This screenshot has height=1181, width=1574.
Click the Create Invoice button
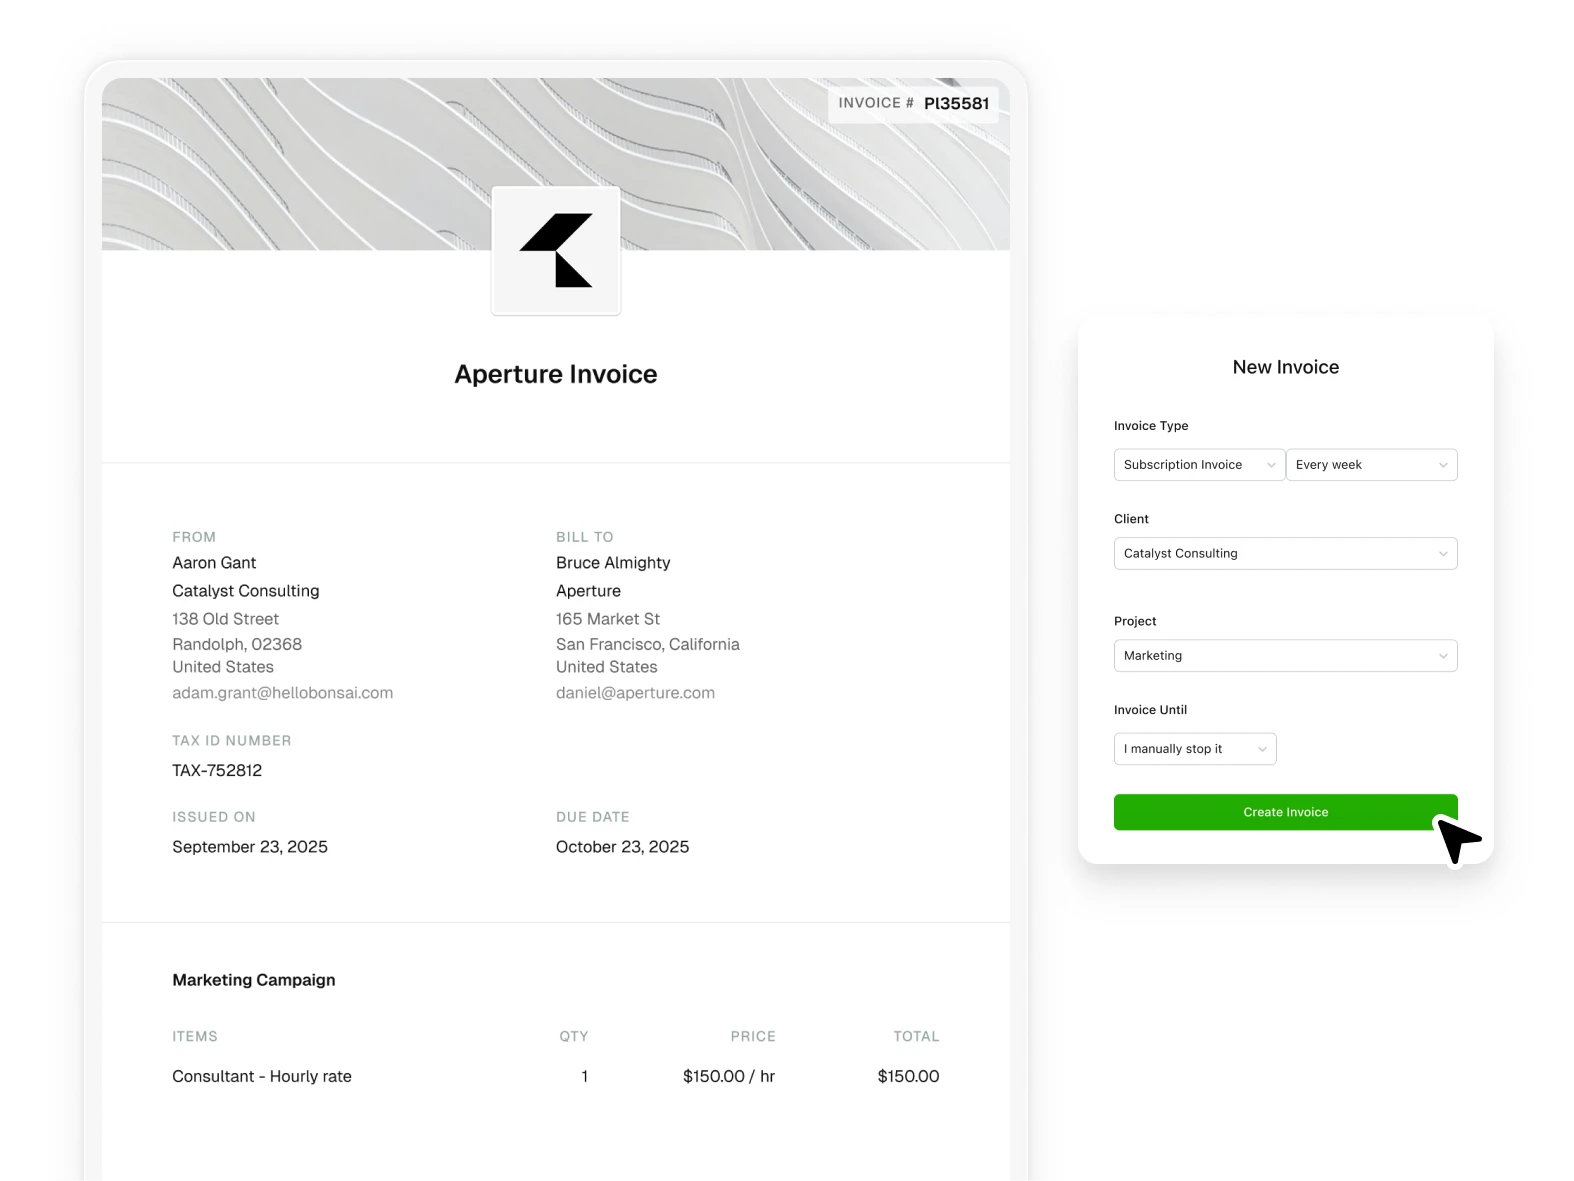(1285, 812)
